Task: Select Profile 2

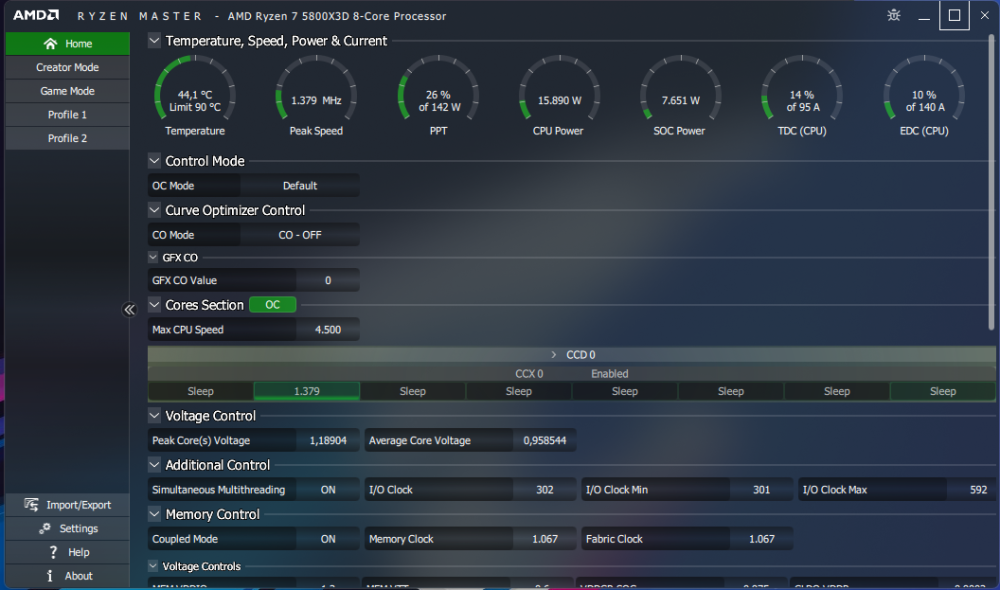Action: click(x=68, y=138)
